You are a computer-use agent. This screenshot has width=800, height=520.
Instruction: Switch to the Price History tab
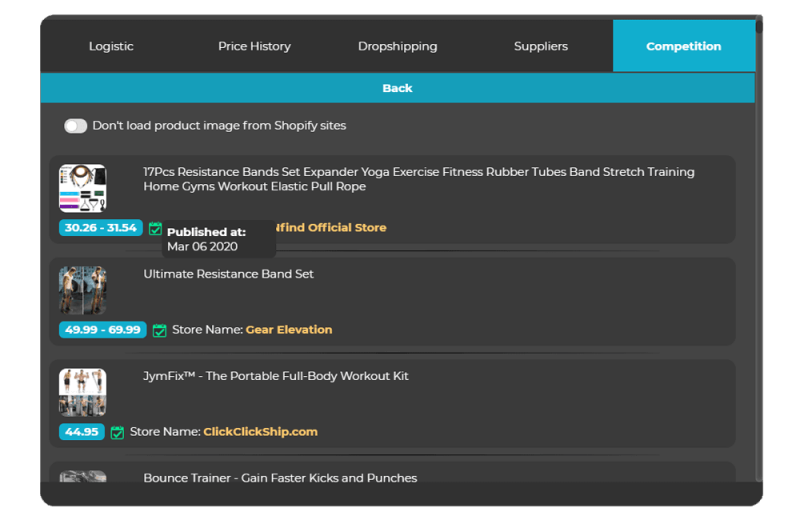coord(254,46)
